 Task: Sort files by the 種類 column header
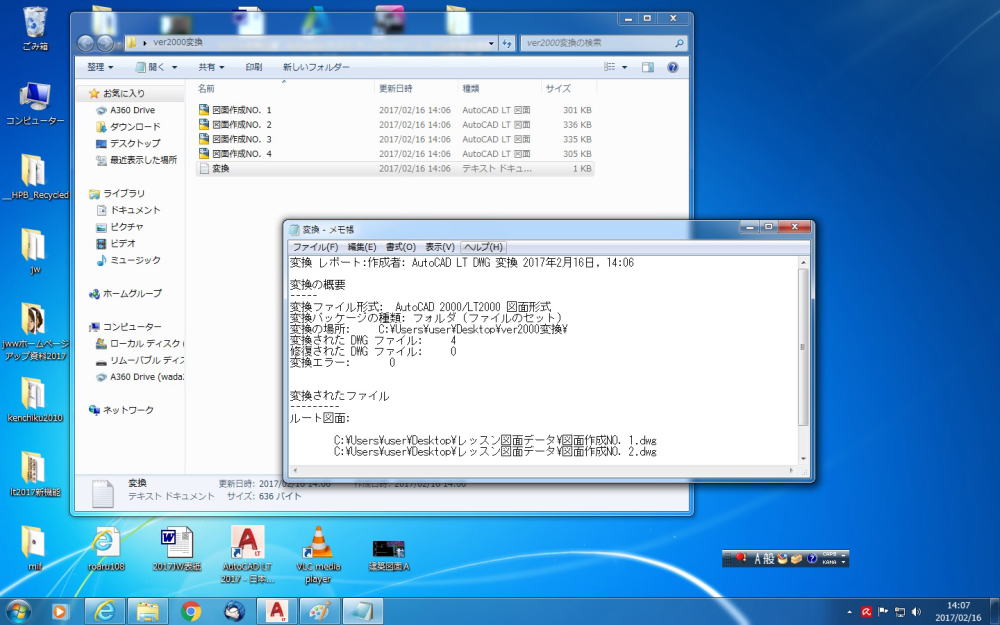(x=499, y=88)
